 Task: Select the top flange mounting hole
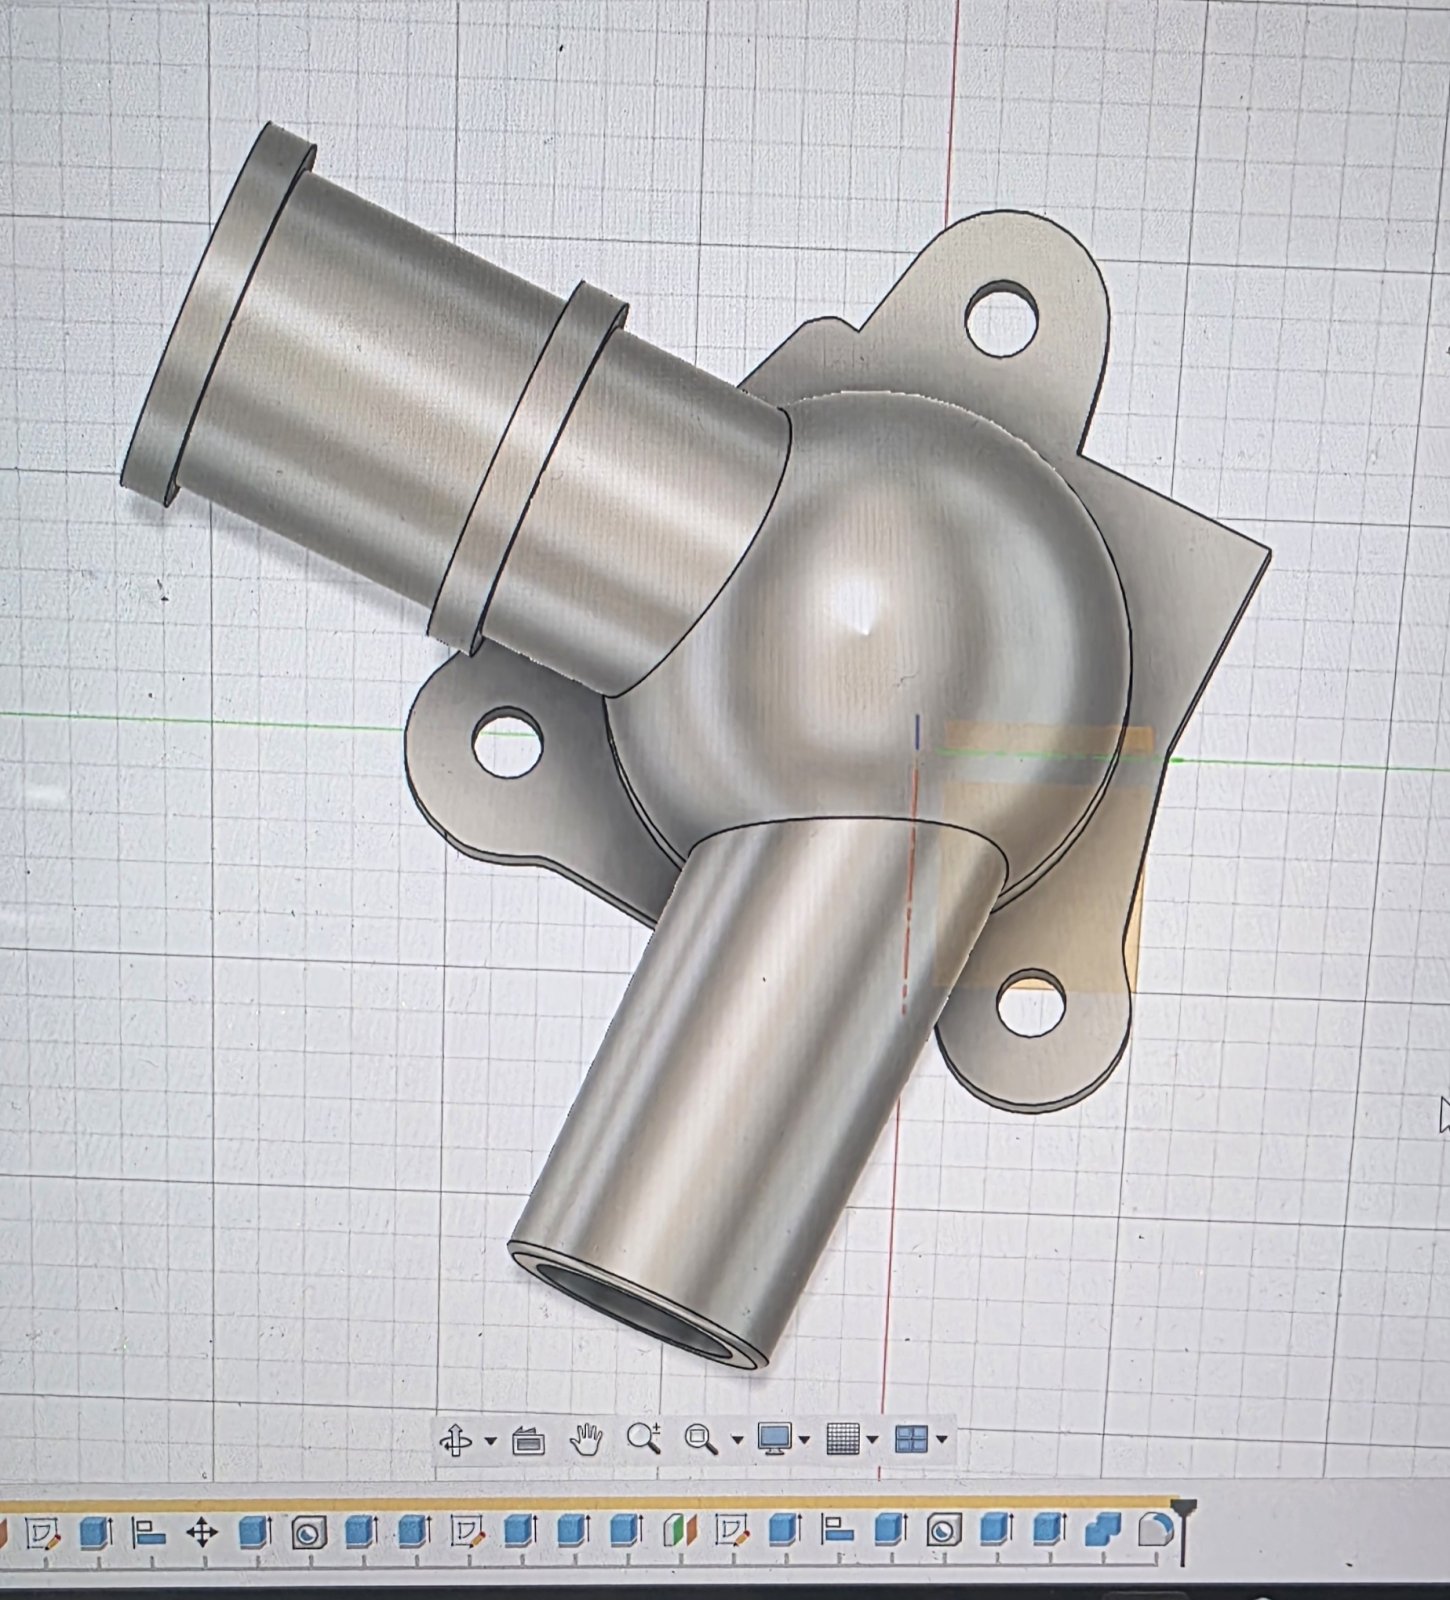[x=1002, y=317]
